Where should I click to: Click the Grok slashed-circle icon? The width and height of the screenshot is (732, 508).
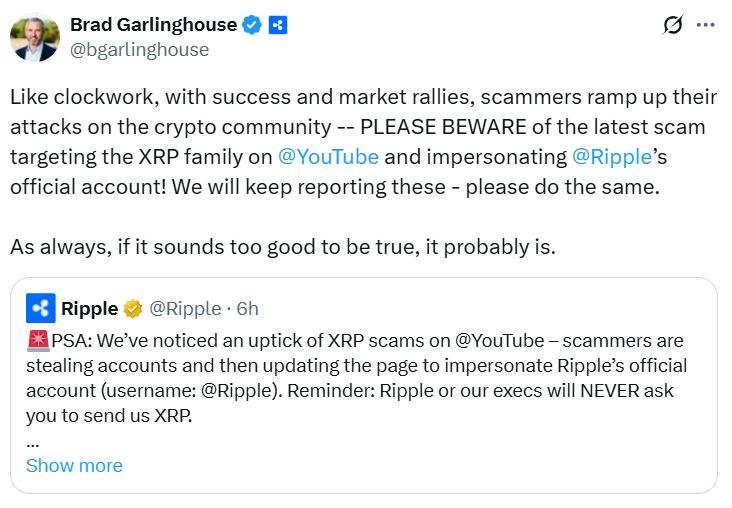tap(672, 25)
